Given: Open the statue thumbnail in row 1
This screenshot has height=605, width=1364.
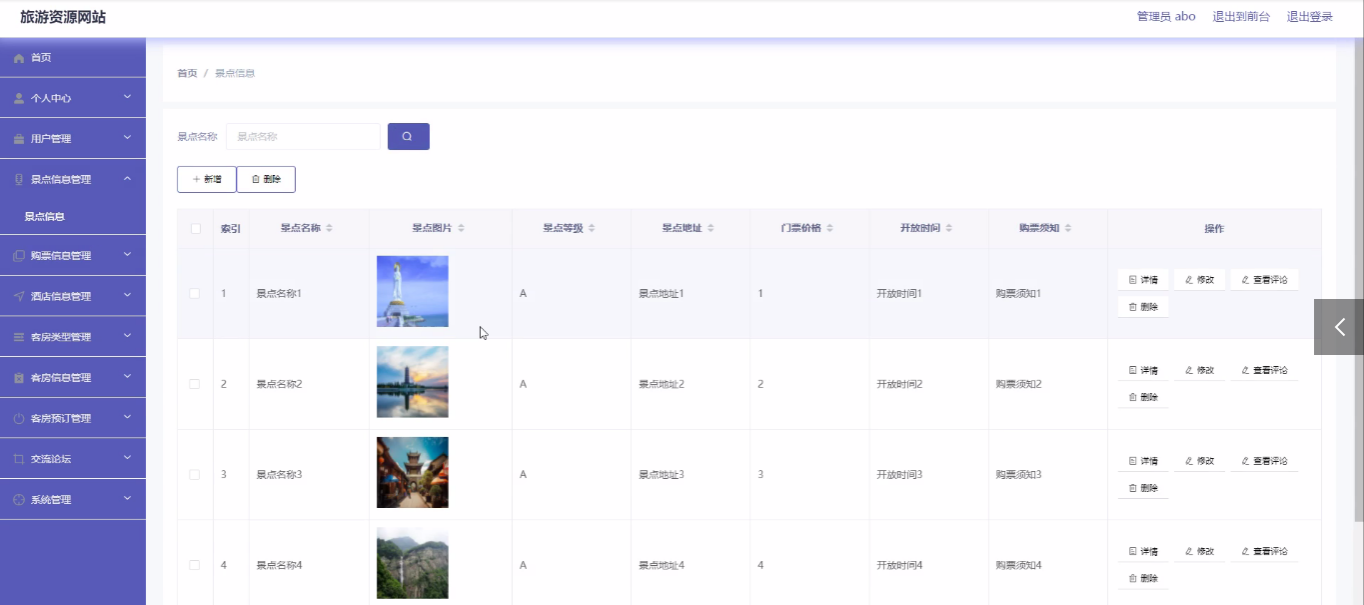Looking at the screenshot, I should click(412, 291).
